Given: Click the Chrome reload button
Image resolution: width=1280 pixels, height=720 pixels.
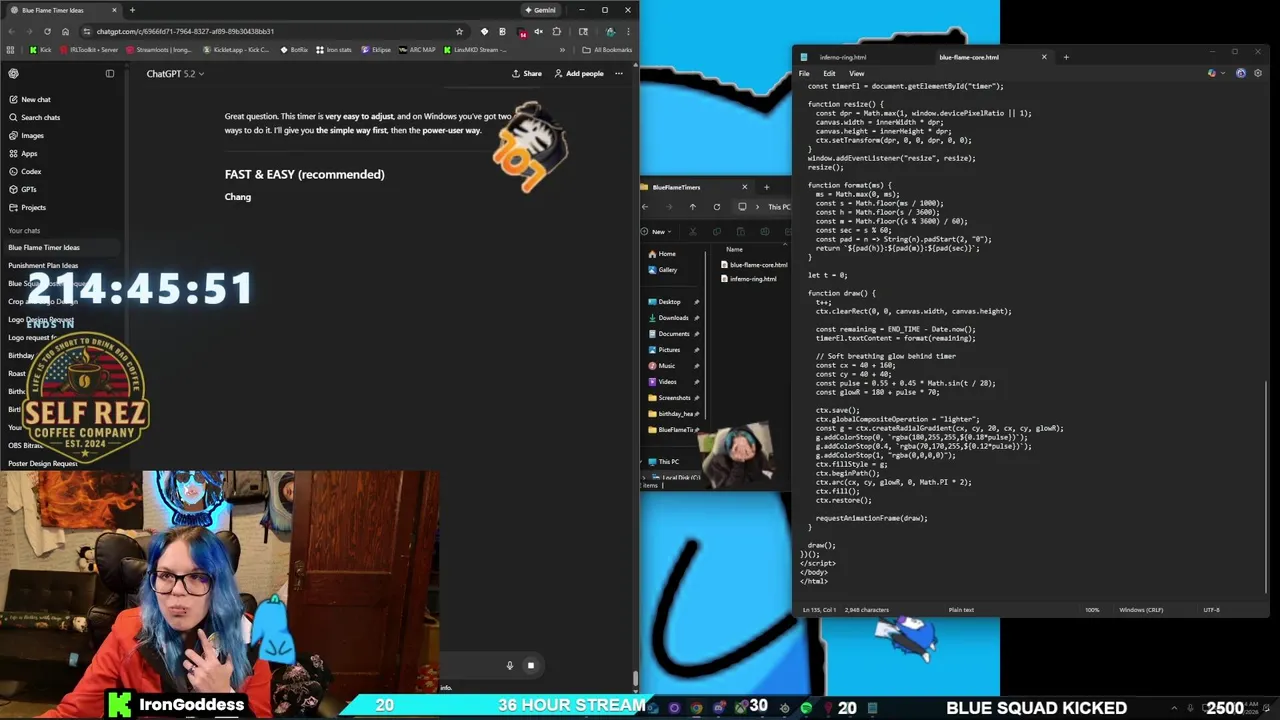Looking at the screenshot, I should (x=48, y=31).
